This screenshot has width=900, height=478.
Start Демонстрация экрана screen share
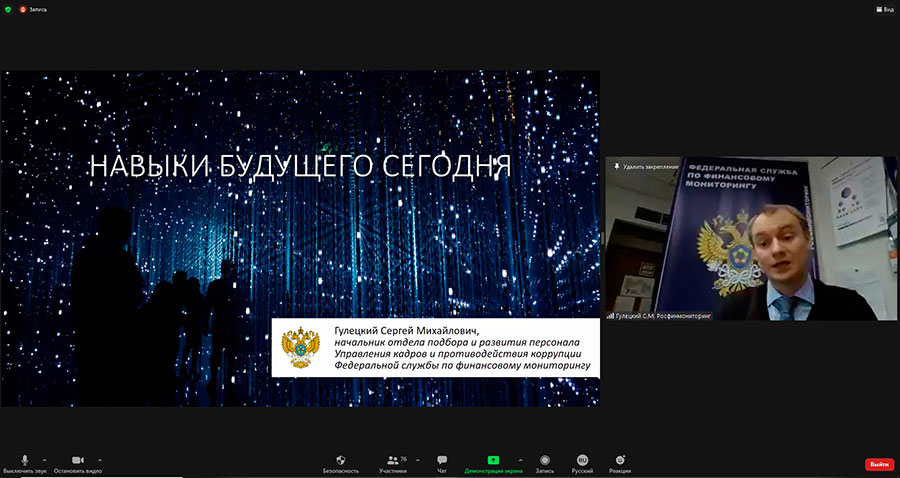[493, 464]
